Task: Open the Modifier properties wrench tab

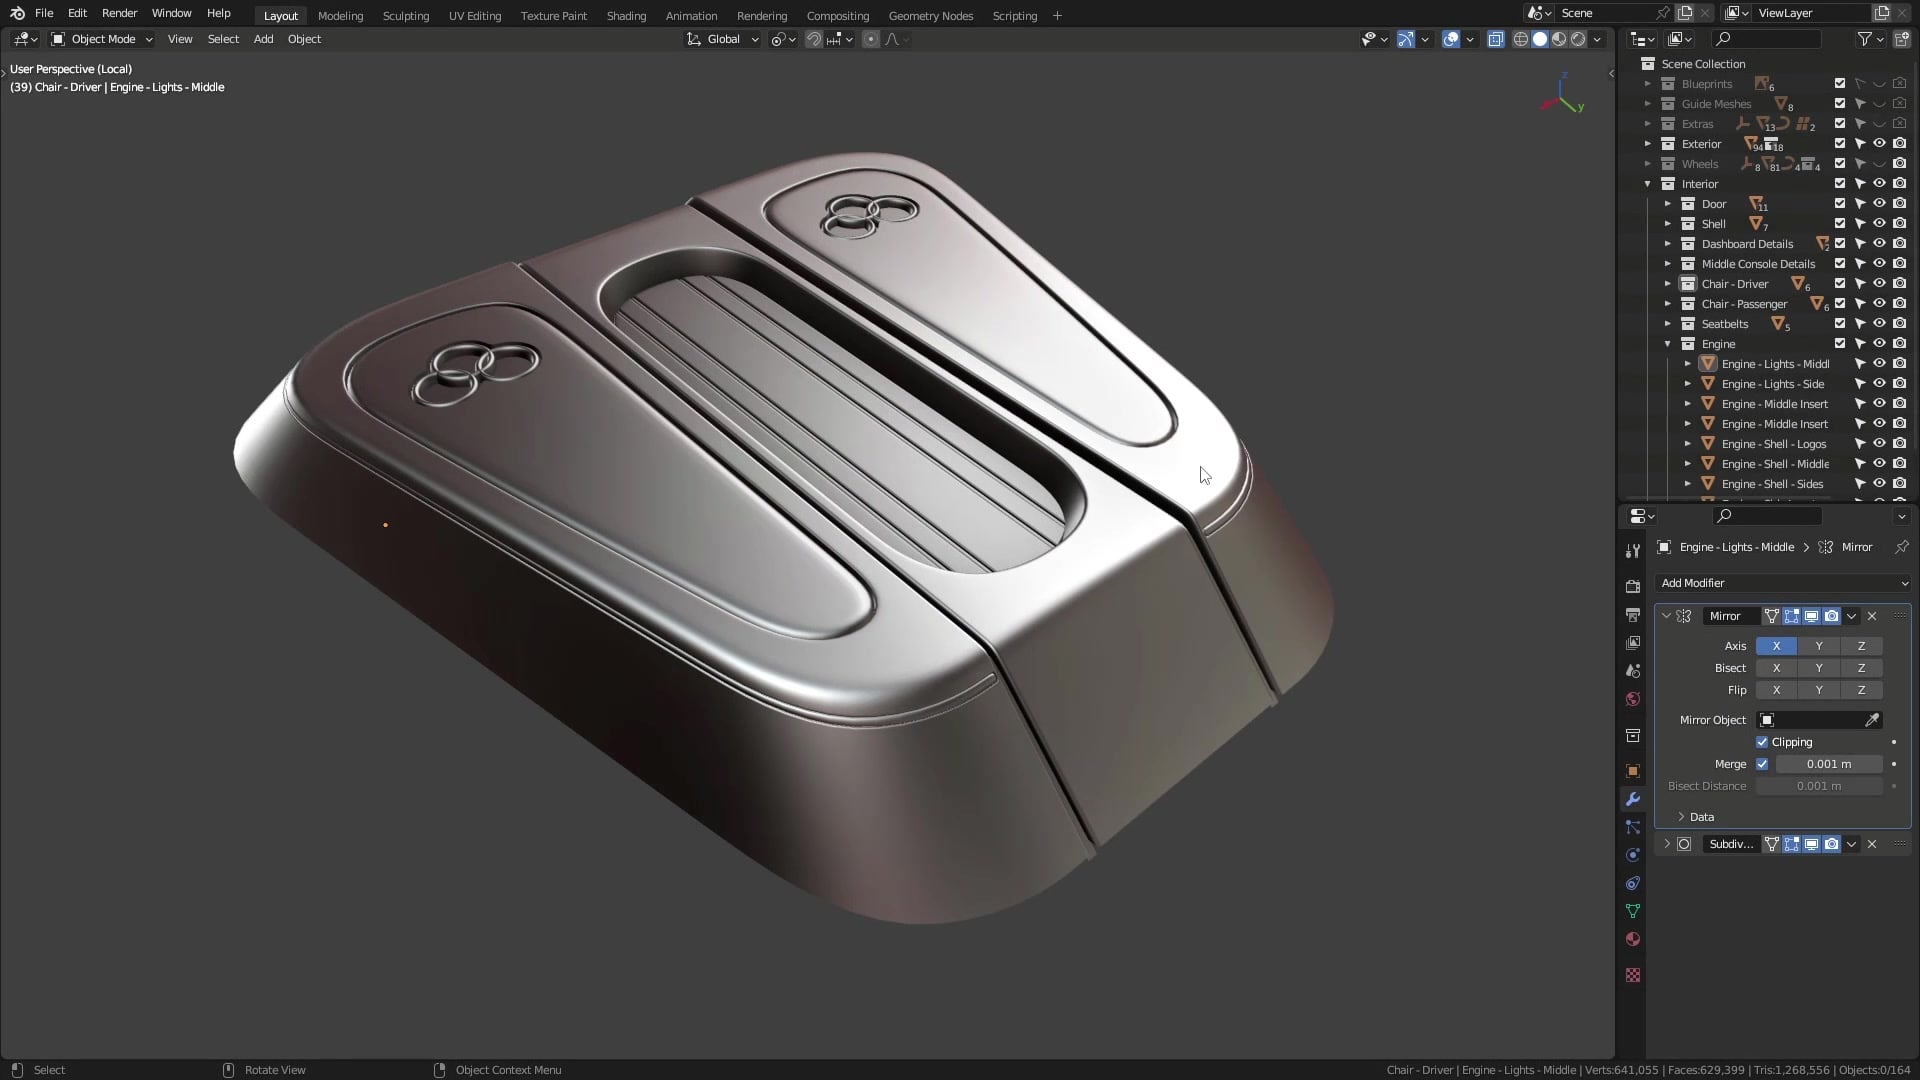Action: click(1633, 799)
